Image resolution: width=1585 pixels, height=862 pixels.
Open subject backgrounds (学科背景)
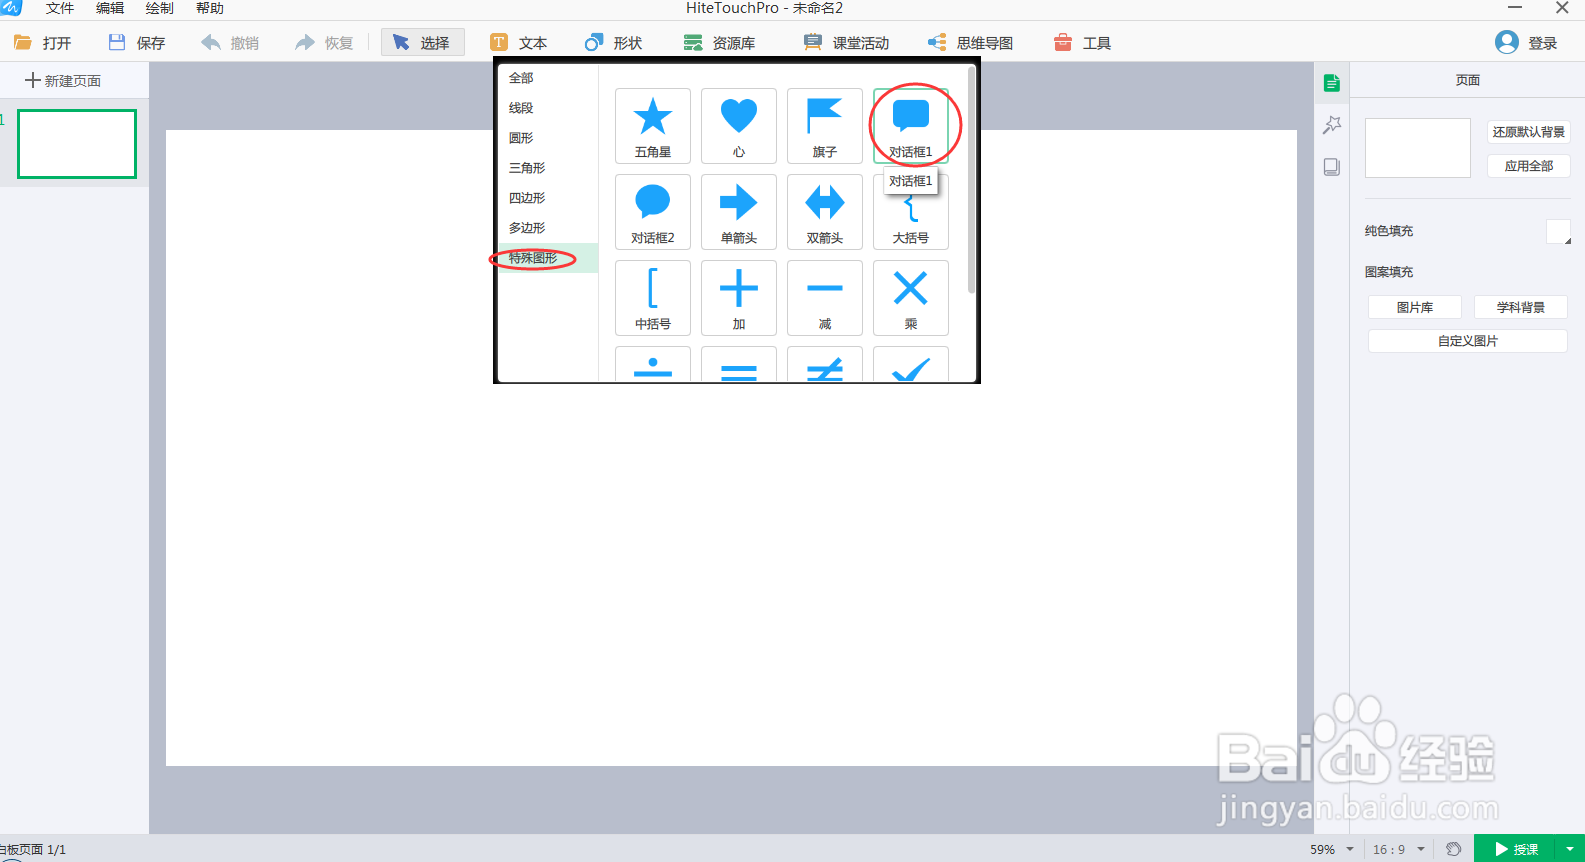point(1521,307)
